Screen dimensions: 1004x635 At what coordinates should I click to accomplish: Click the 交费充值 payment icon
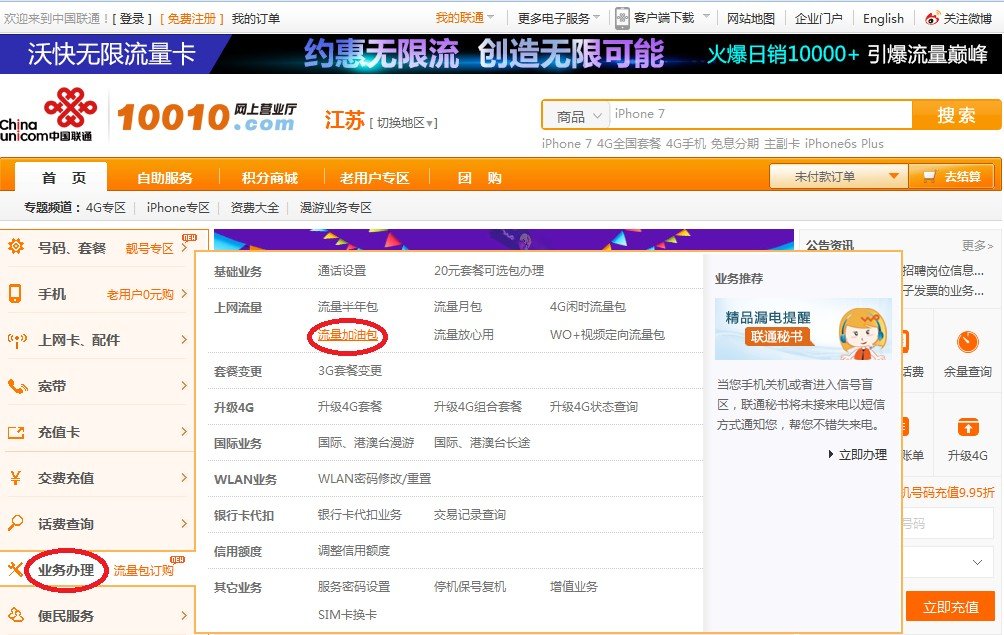tap(13, 477)
